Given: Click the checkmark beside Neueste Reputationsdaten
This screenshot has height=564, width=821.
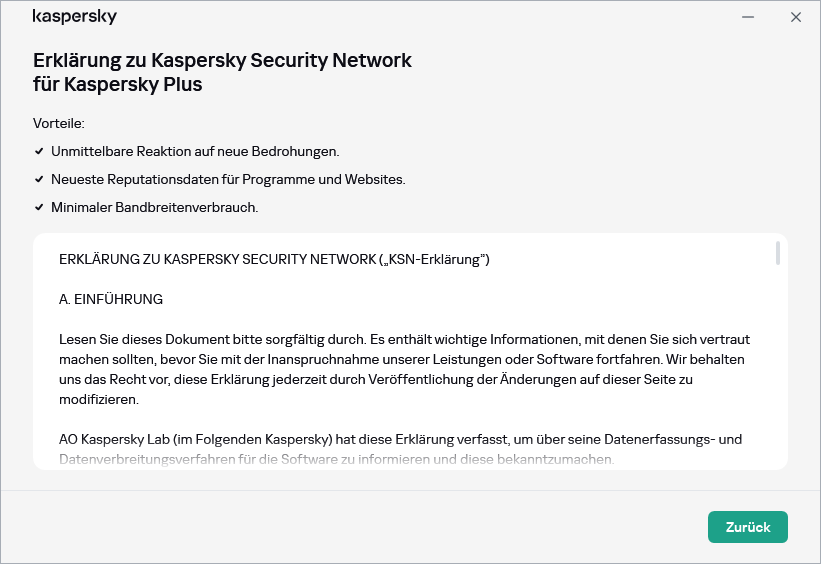Looking at the screenshot, I should point(39,180).
